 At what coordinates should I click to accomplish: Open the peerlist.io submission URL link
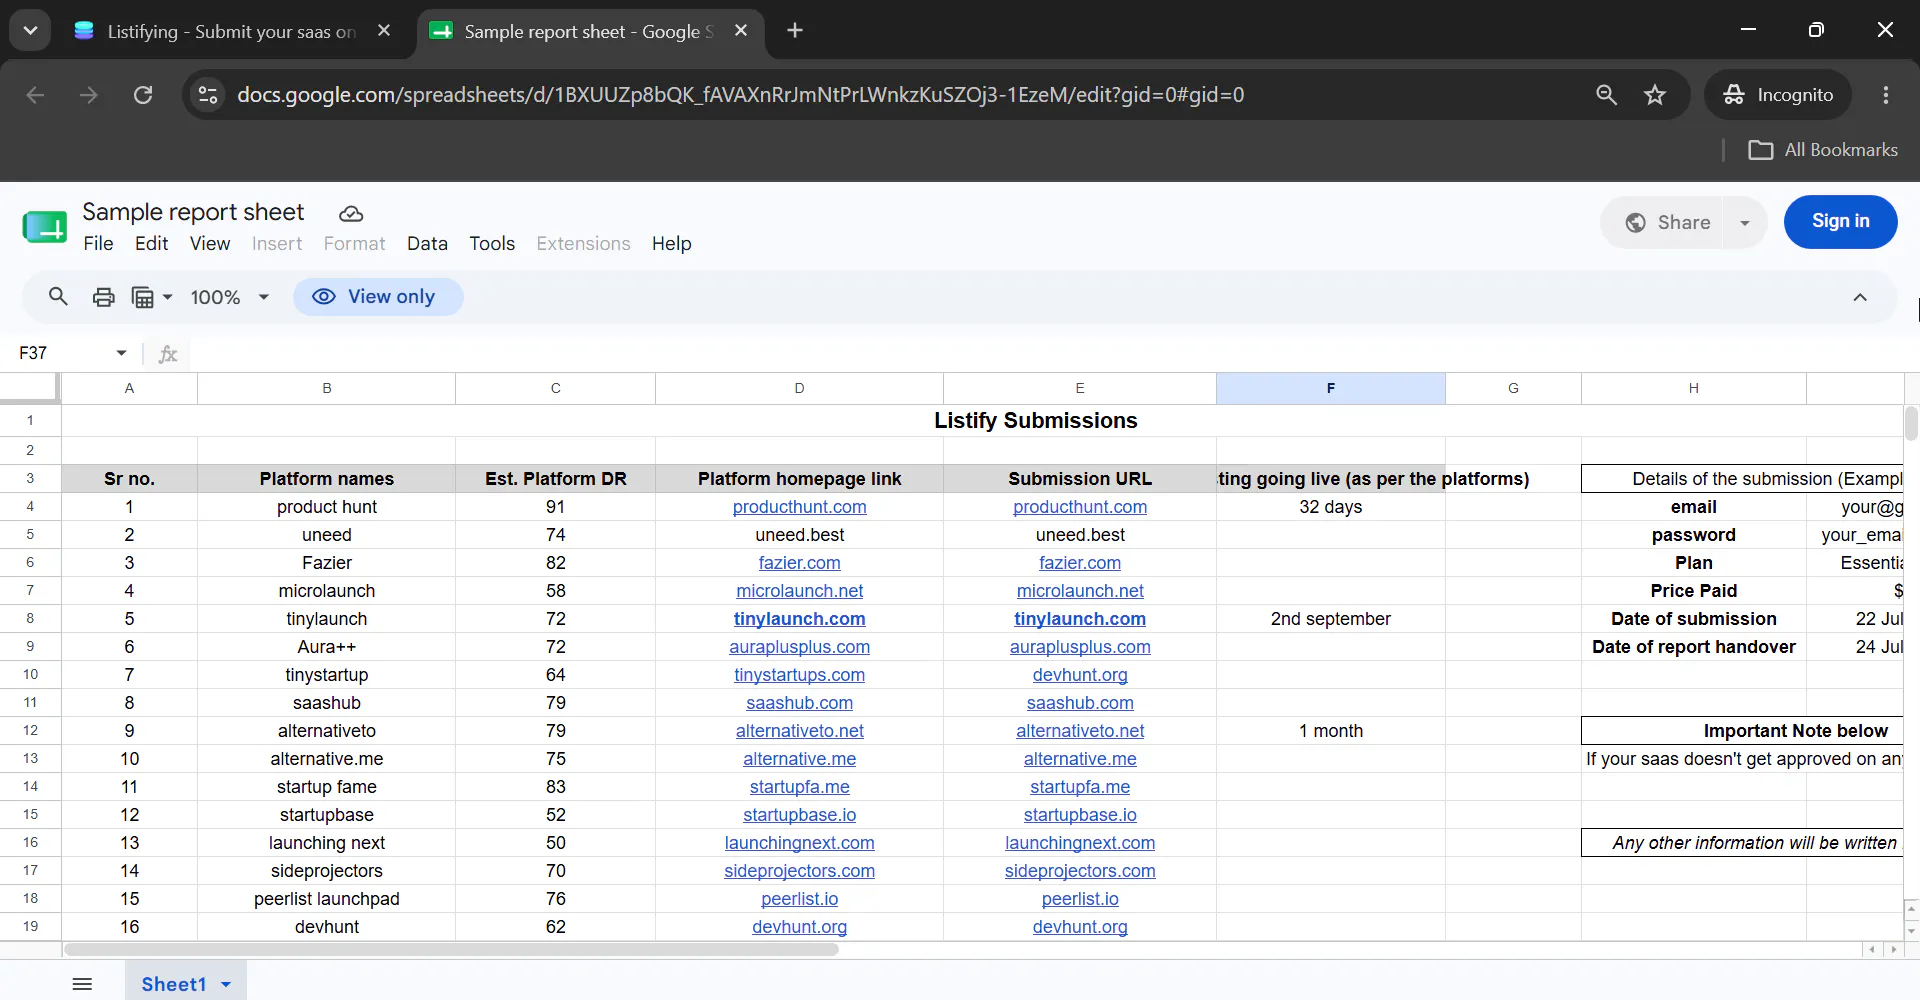click(1079, 899)
